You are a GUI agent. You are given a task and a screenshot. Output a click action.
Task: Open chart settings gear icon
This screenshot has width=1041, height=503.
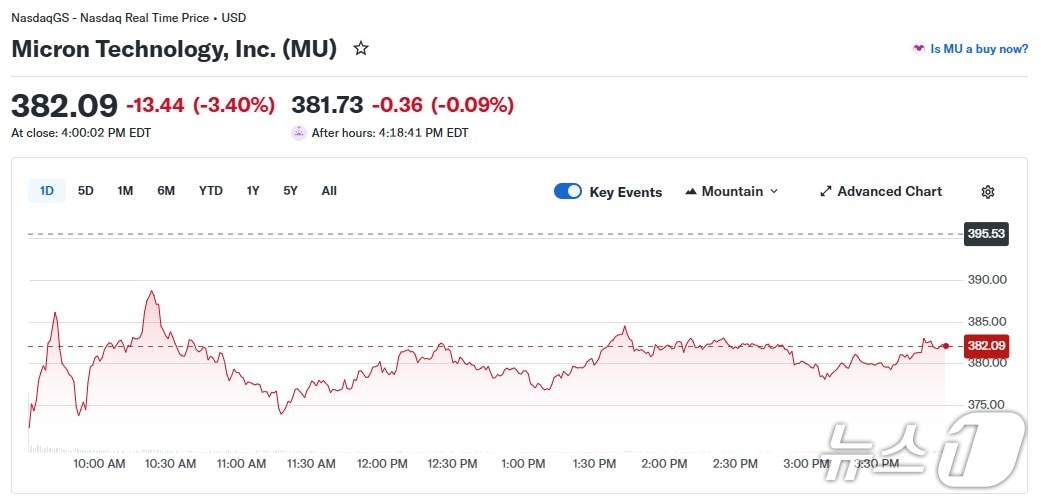(x=988, y=192)
